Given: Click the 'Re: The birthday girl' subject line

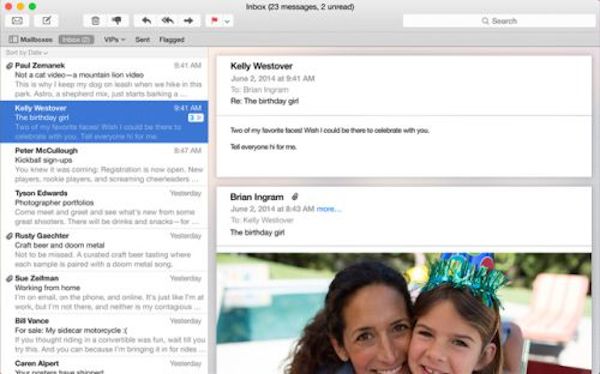Looking at the screenshot, I should [x=264, y=101].
